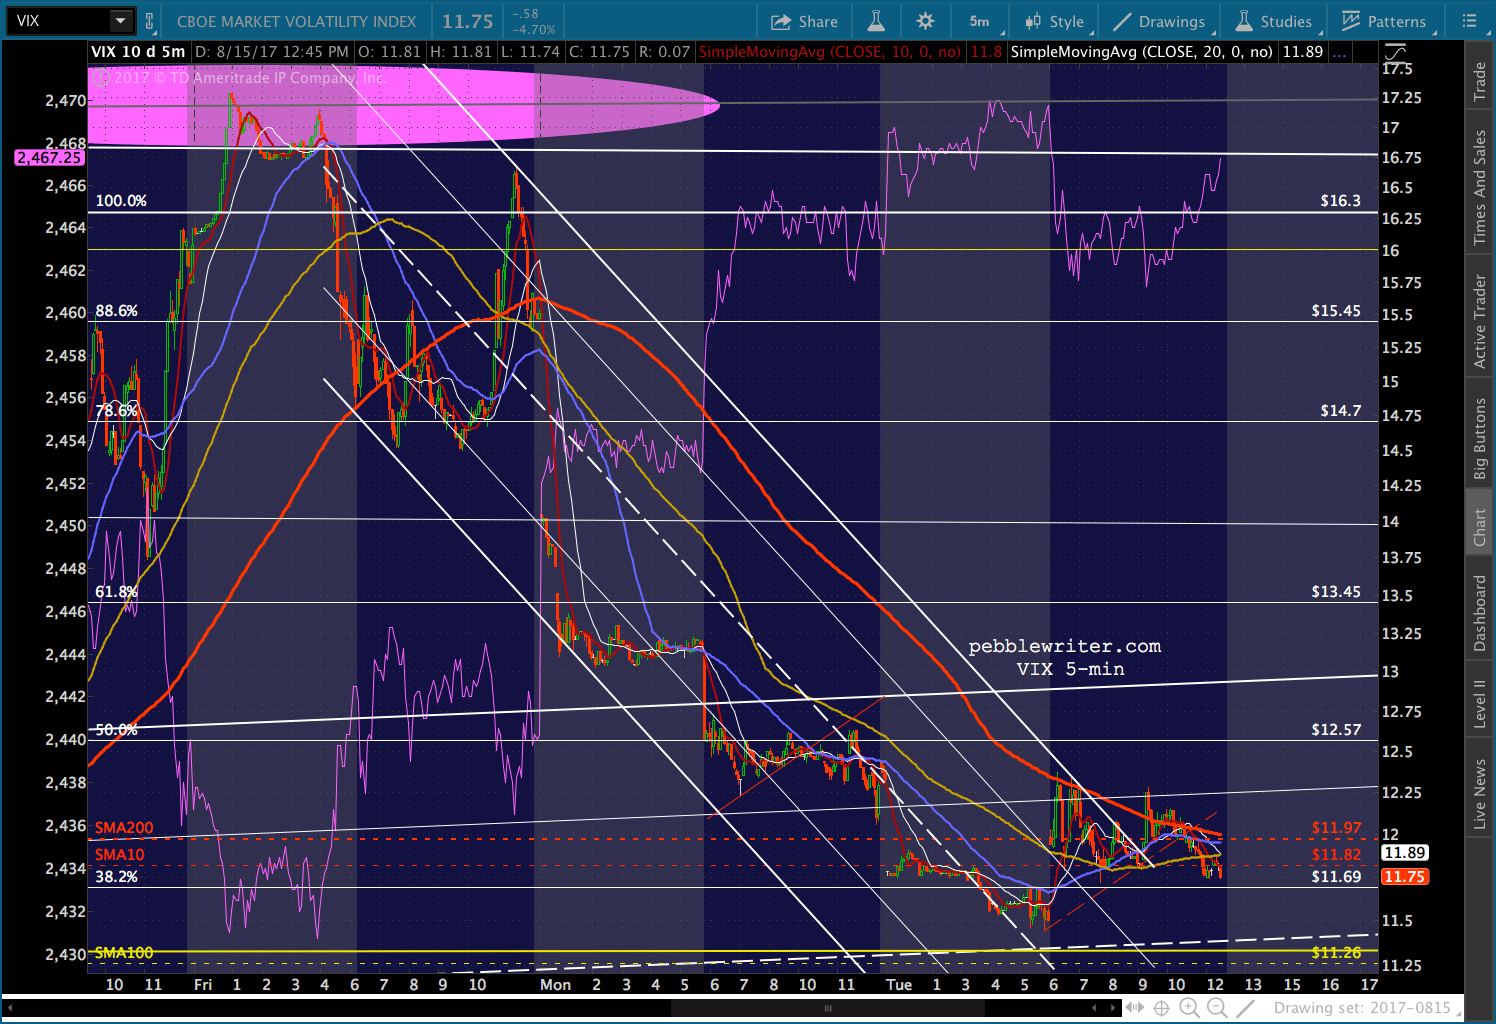Screen dimensions: 1496x1024
Task: Click the zoom out magnifier icon
Action: (1217, 1008)
